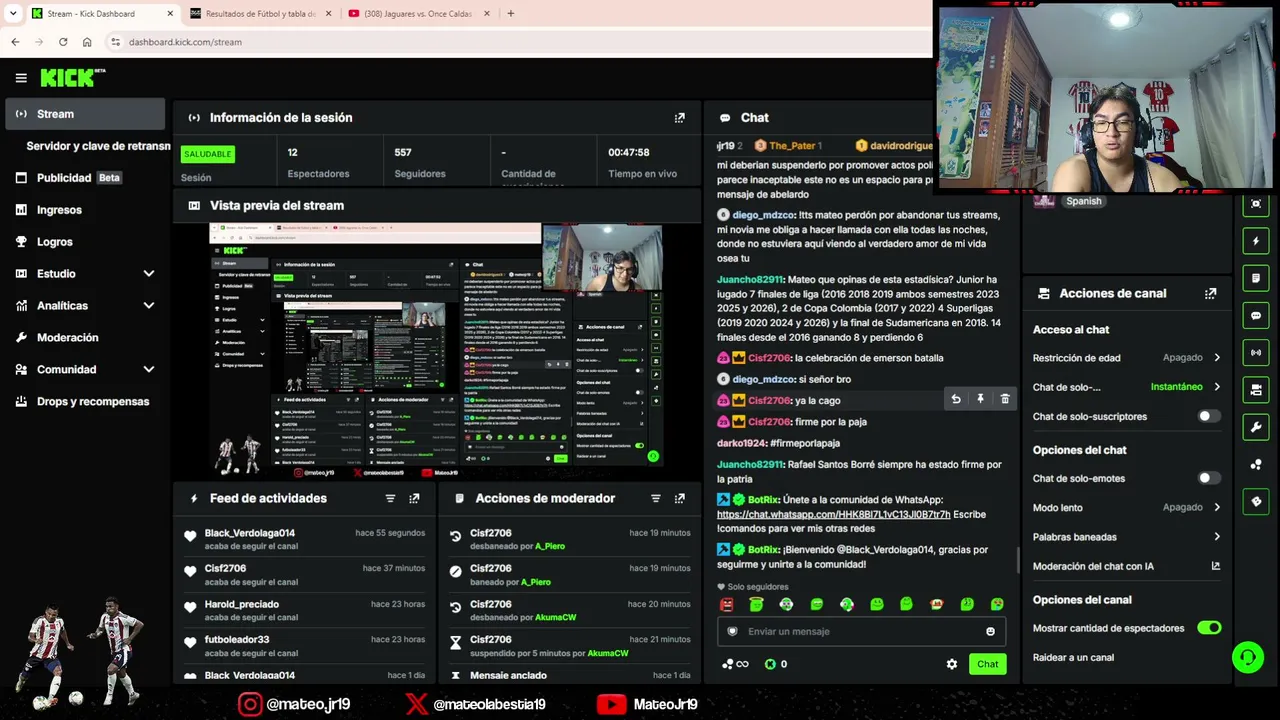Open the WhatsApp community link in chat
This screenshot has width=1280, height=720.
[834, 515]
